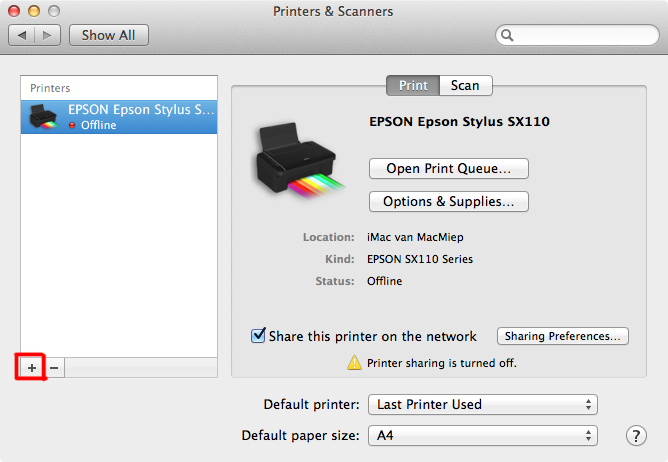Click into the search input field
The height and width of the screenshot is (462, 668).
tap(577, 35)
